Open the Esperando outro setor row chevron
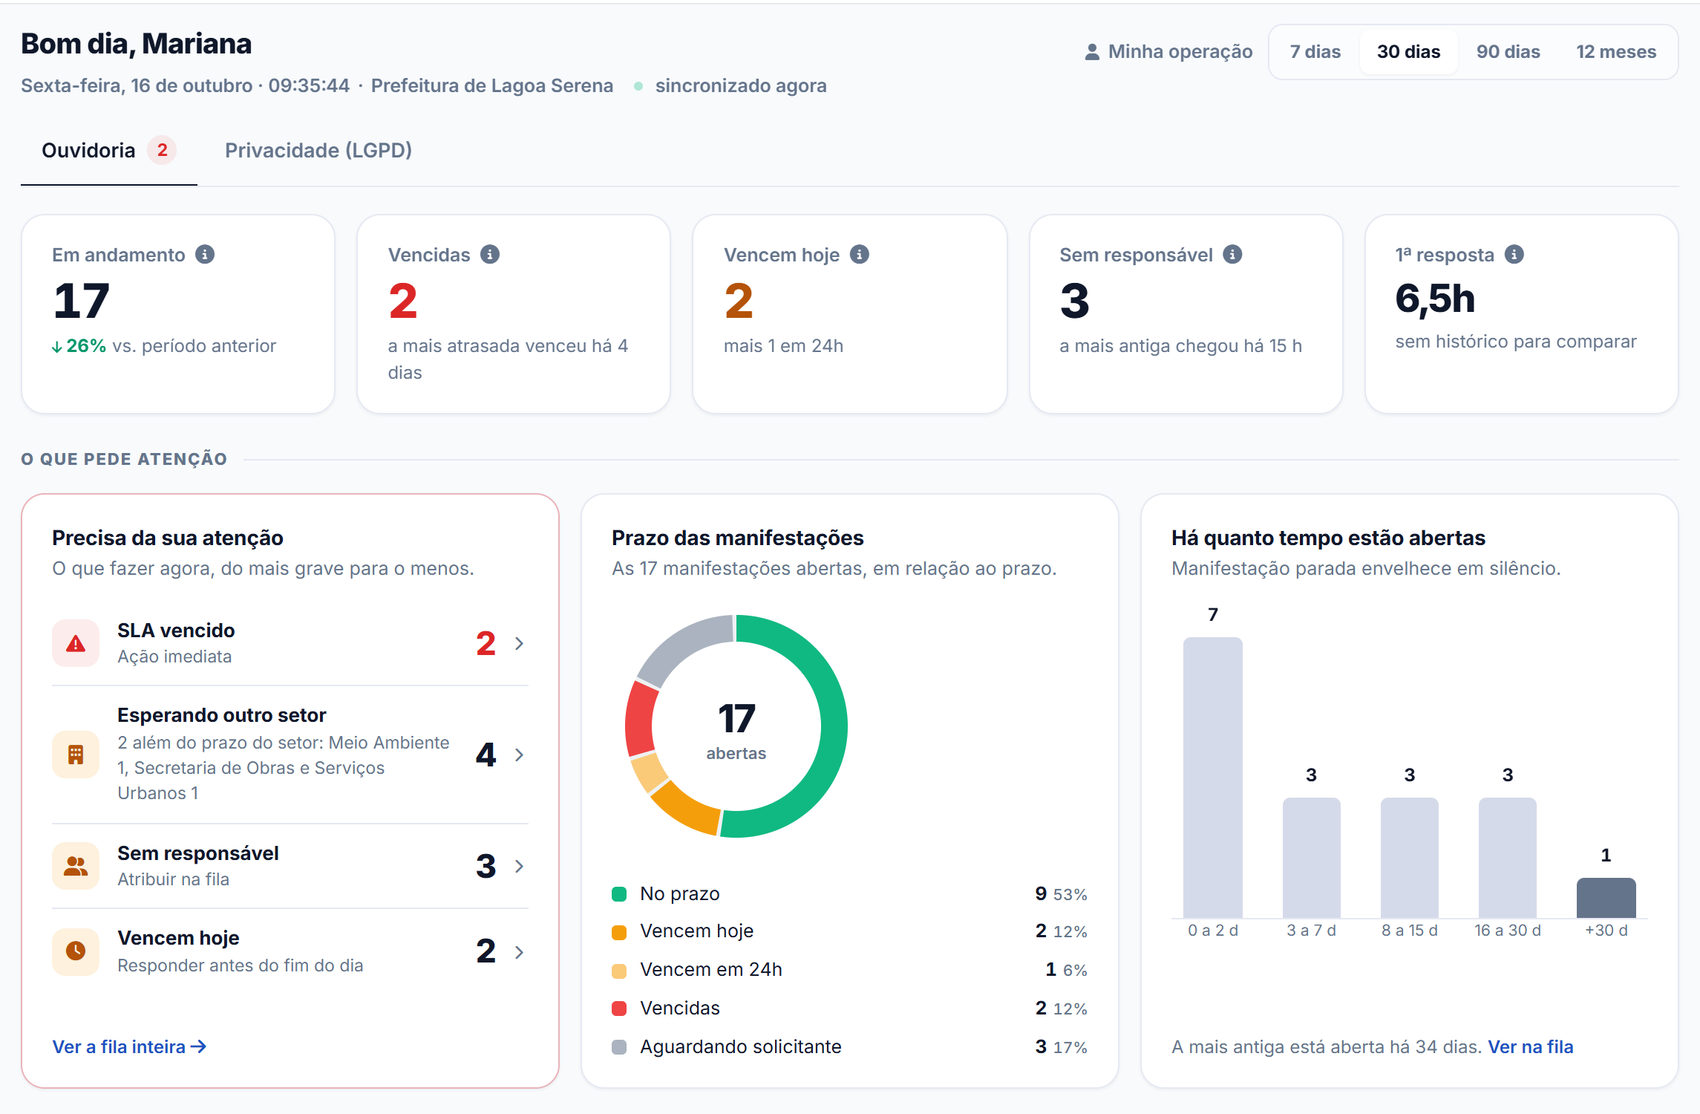 click(519, 755)
